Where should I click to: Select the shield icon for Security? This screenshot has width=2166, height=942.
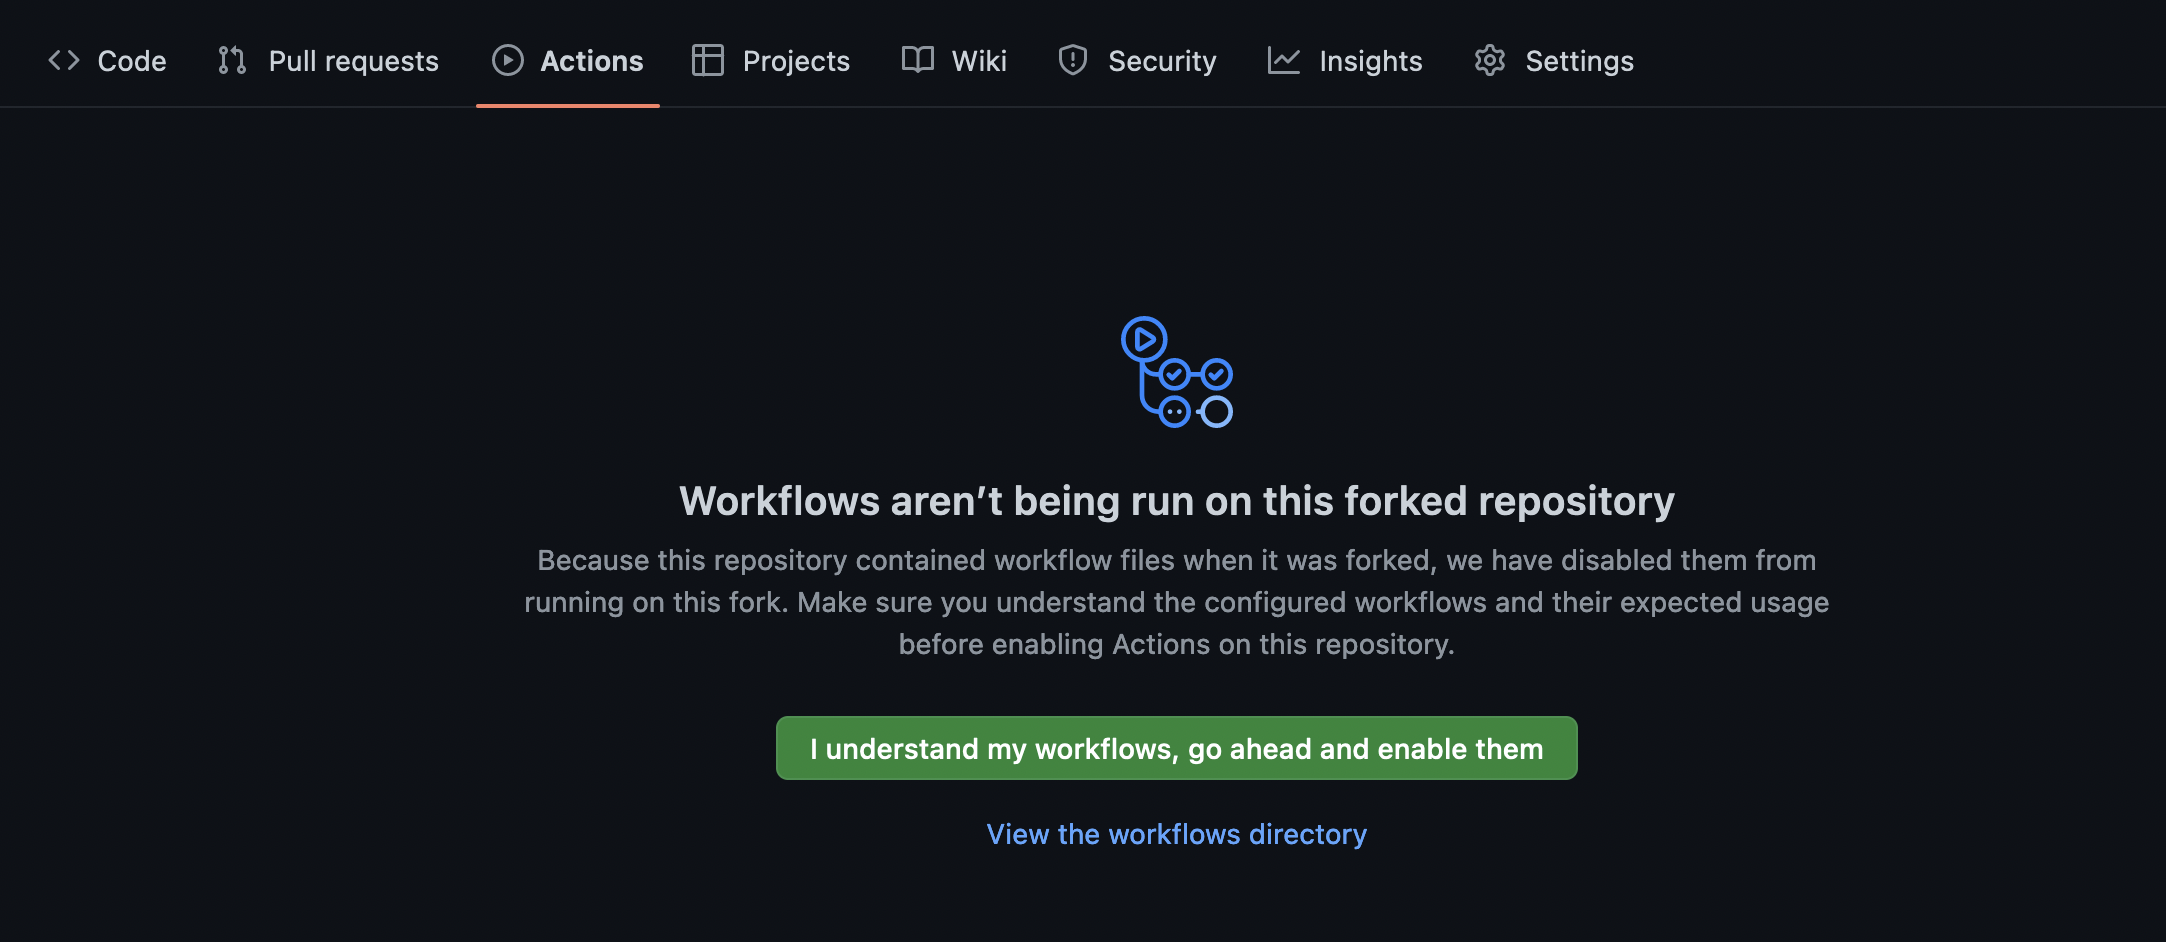(x=1071, y=61)
